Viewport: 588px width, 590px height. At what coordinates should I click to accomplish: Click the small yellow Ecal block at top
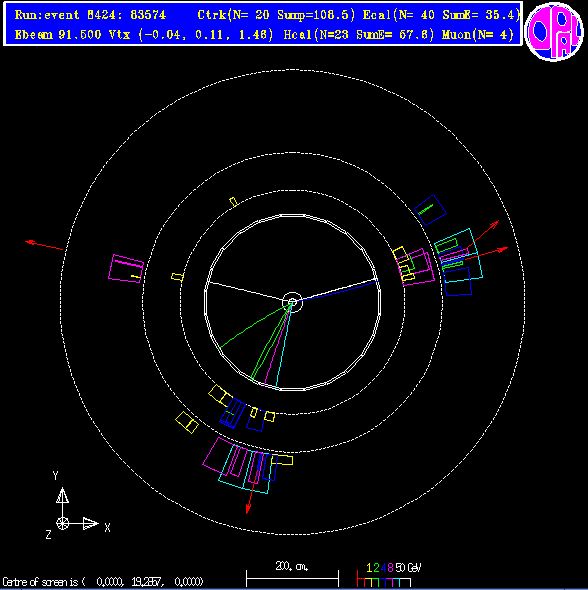click(x=233, y=202)
